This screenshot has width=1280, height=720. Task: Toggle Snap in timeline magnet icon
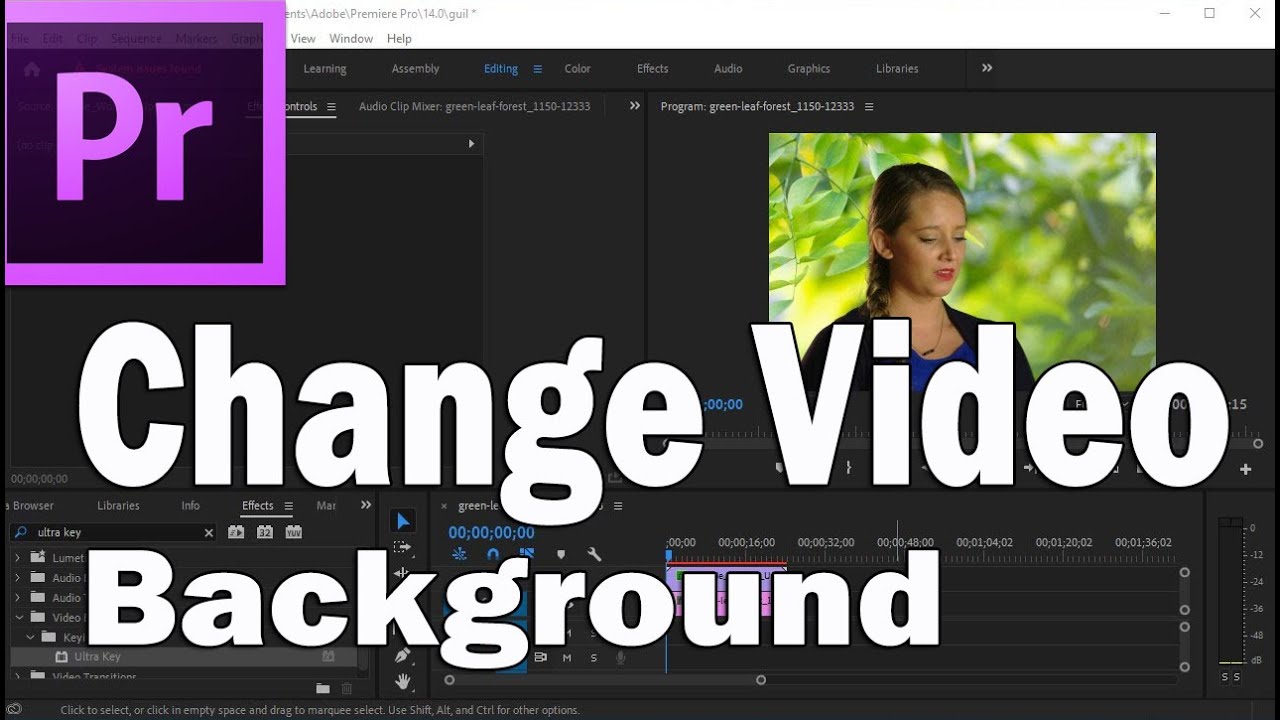tap(493, 554)
